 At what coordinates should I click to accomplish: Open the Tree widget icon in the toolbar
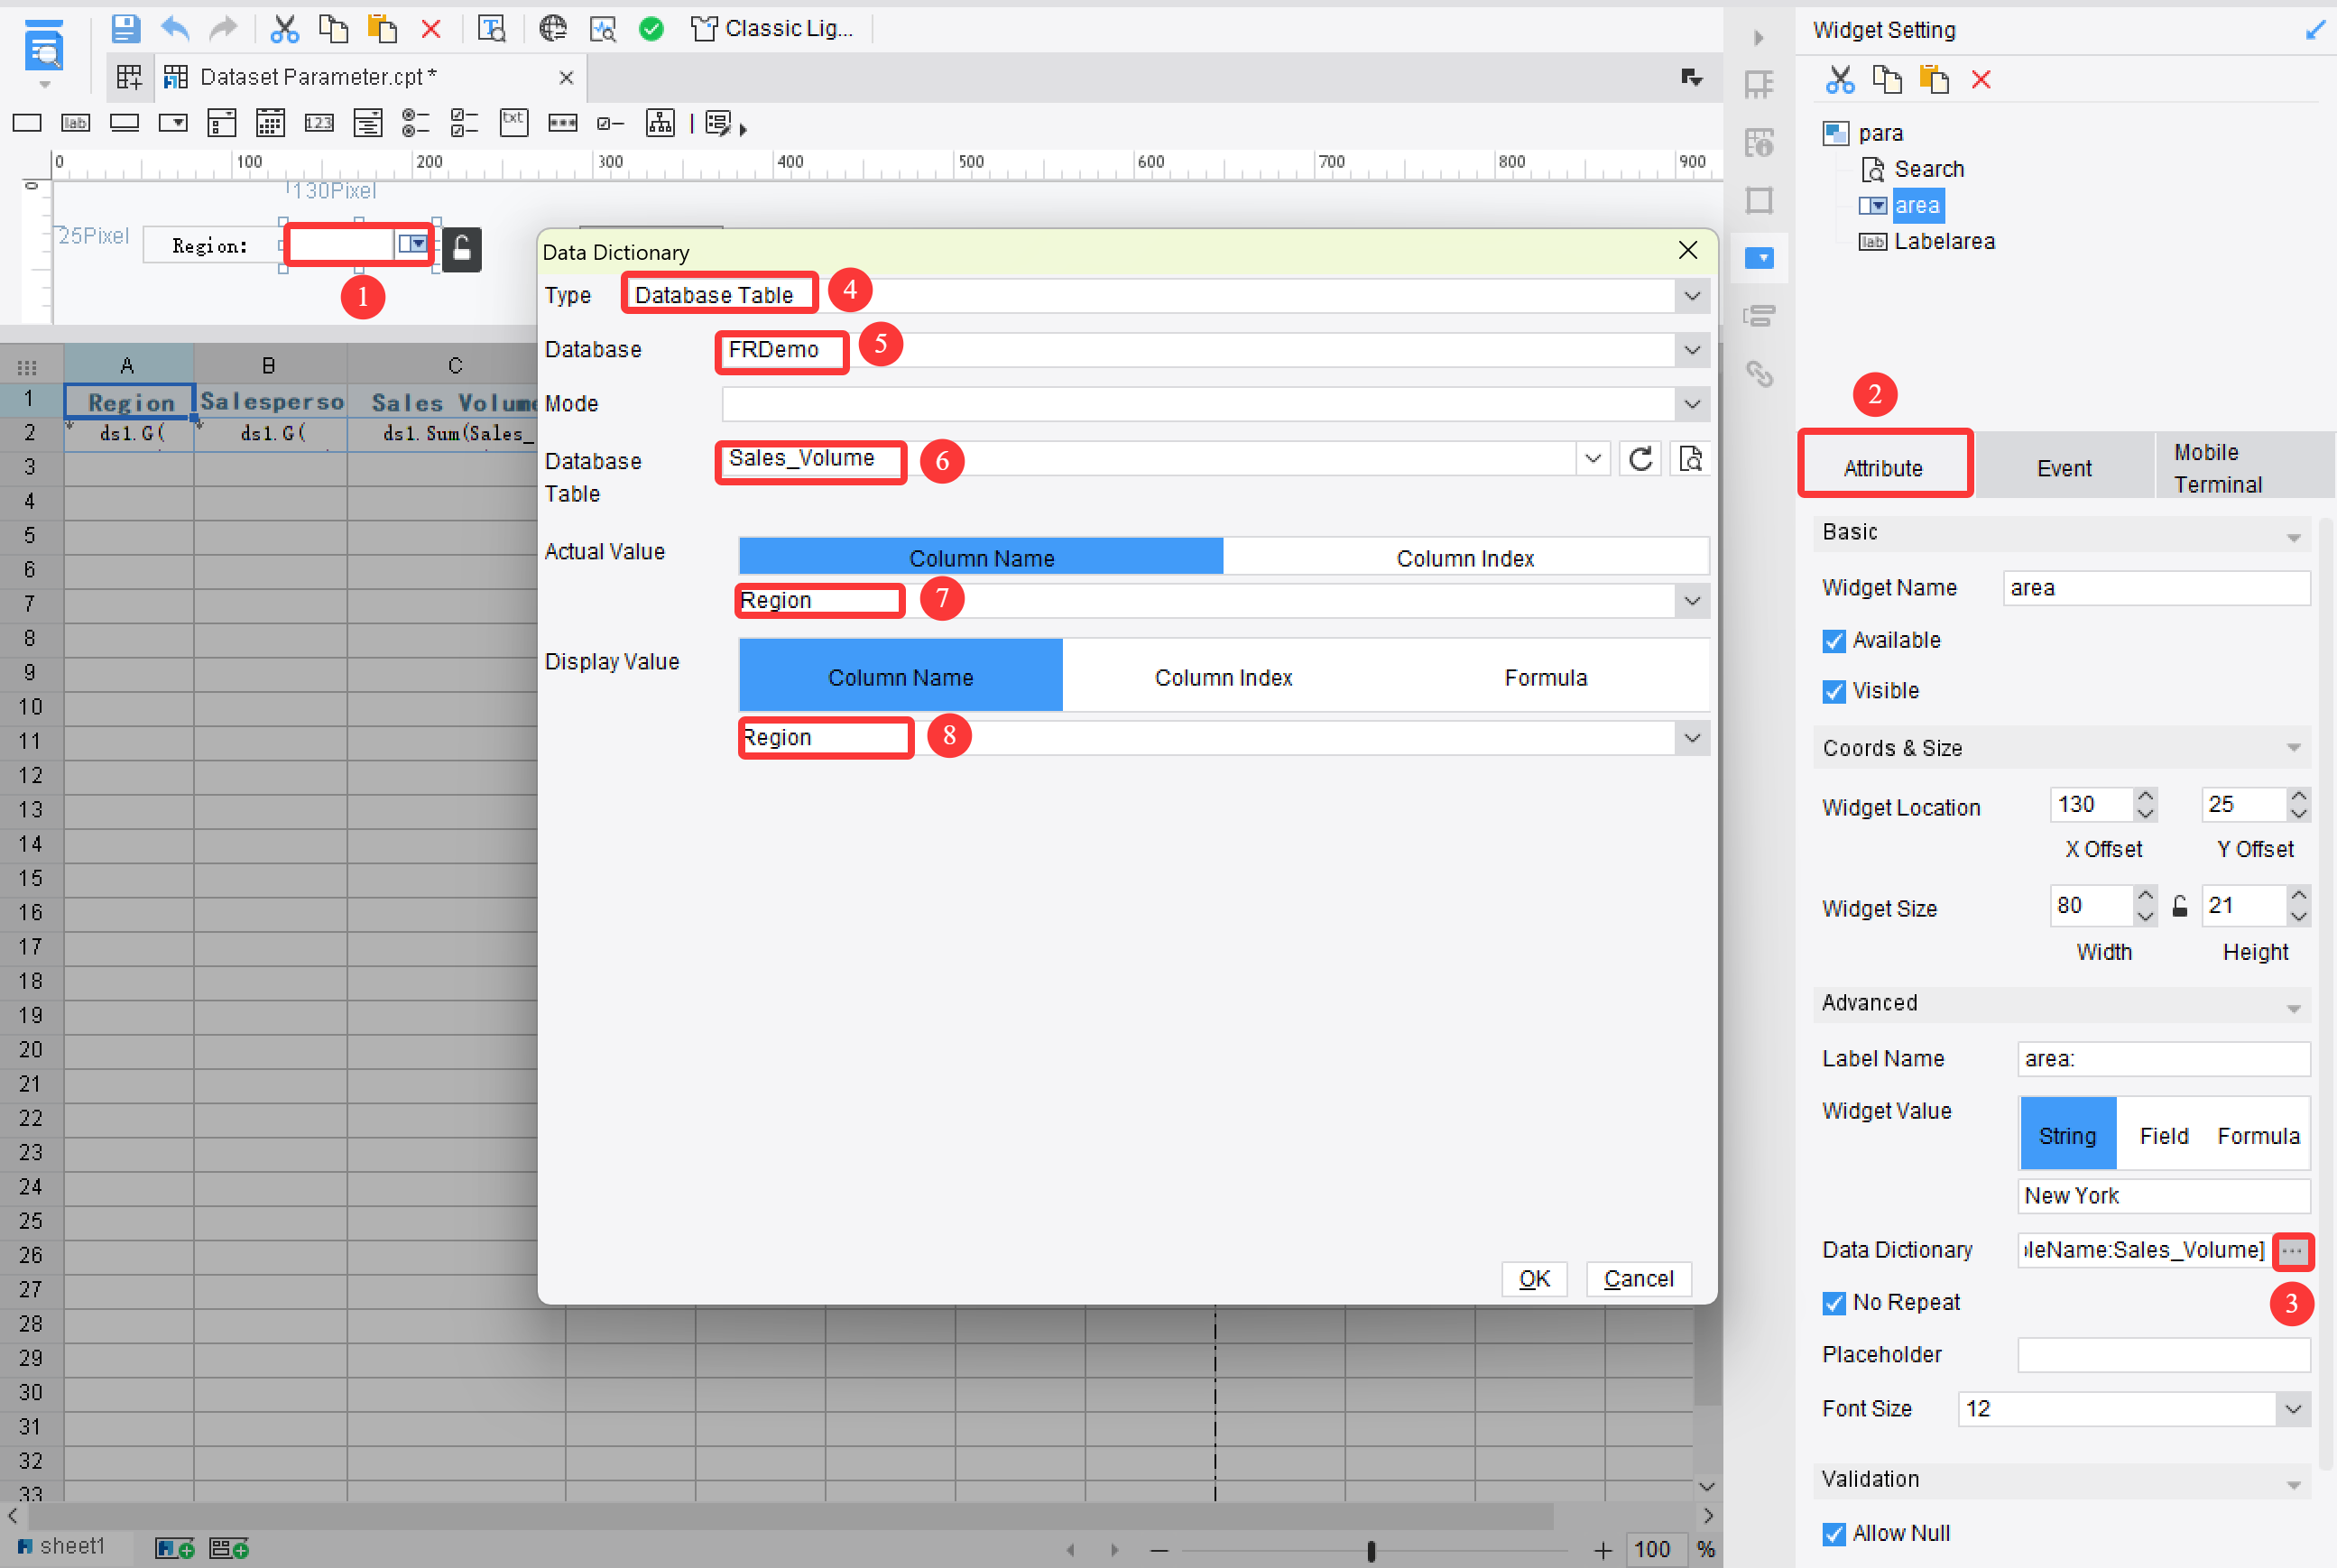click(x=660, y=123)
